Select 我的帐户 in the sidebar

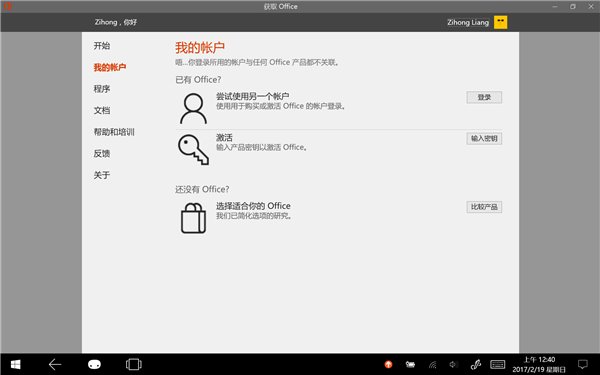(x=110, y=67)
